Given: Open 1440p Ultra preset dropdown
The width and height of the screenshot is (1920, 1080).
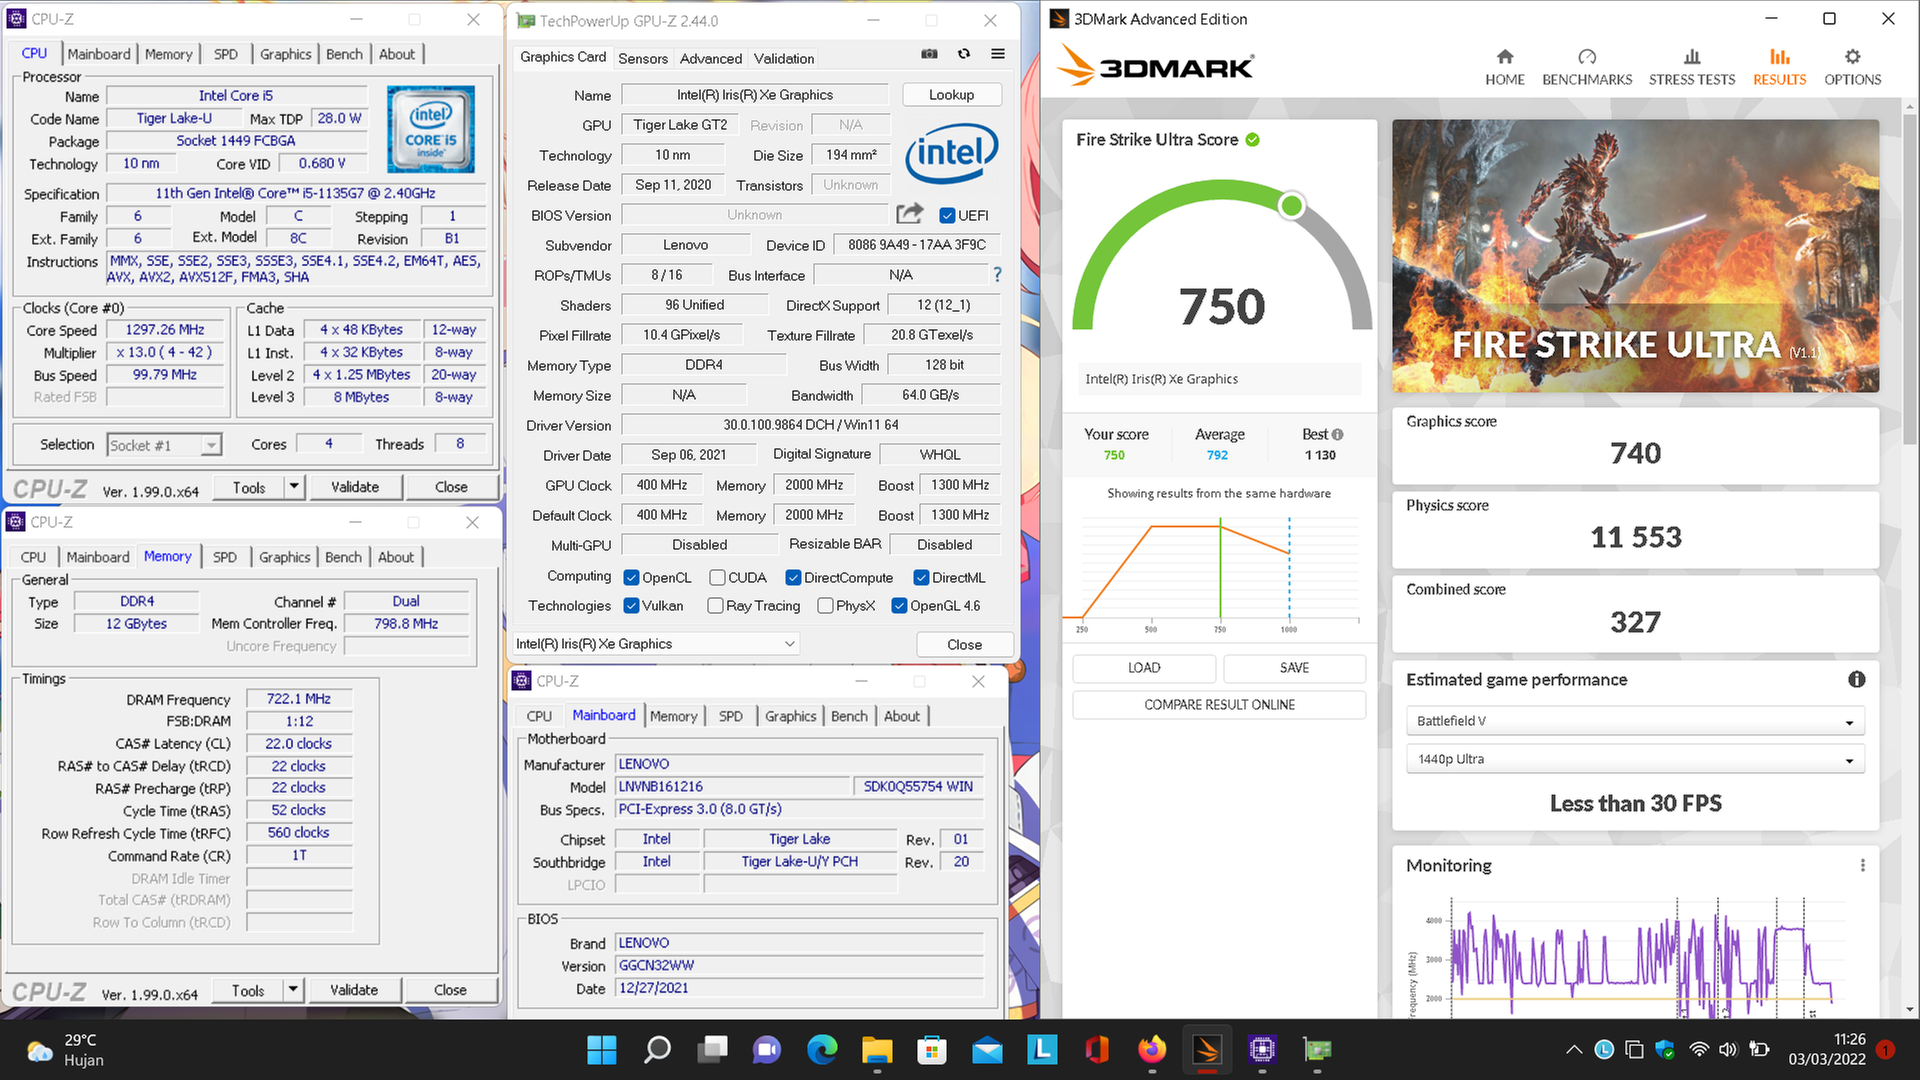Looking at the screenshot, I should pos(1635,759).
